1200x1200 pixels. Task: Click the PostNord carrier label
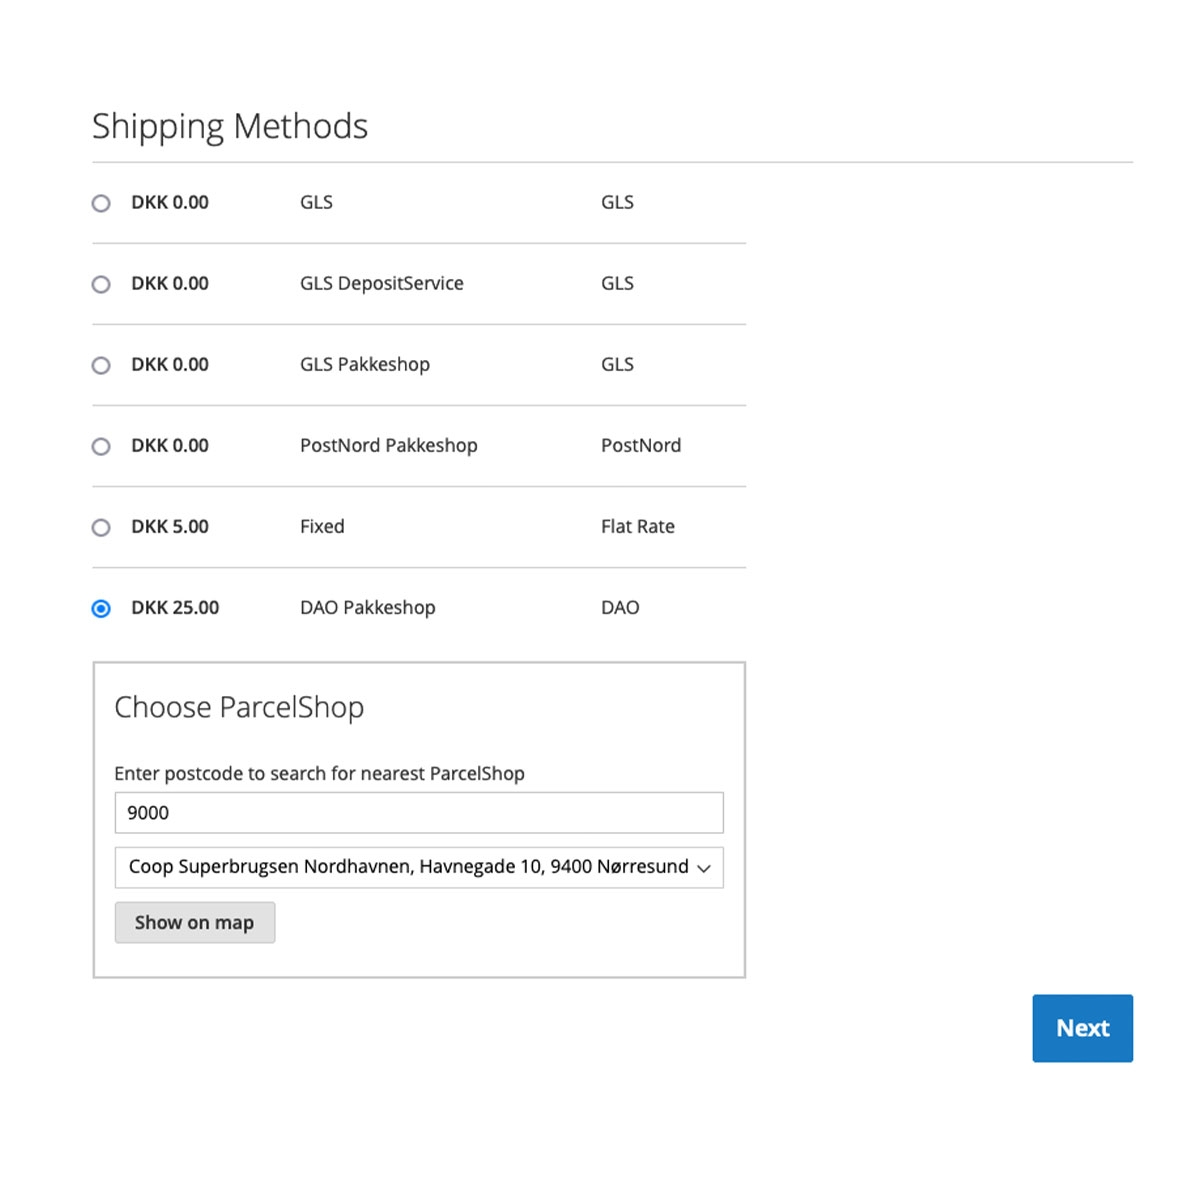(x=640, y=445)
